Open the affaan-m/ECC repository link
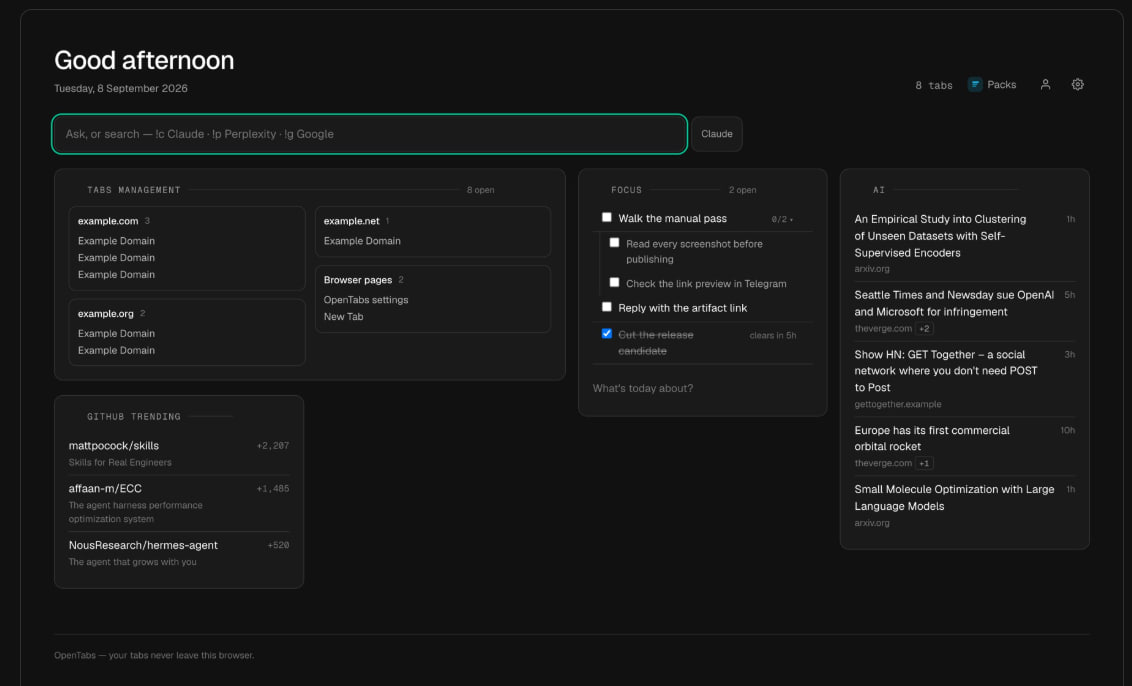 tap(105, 488)
